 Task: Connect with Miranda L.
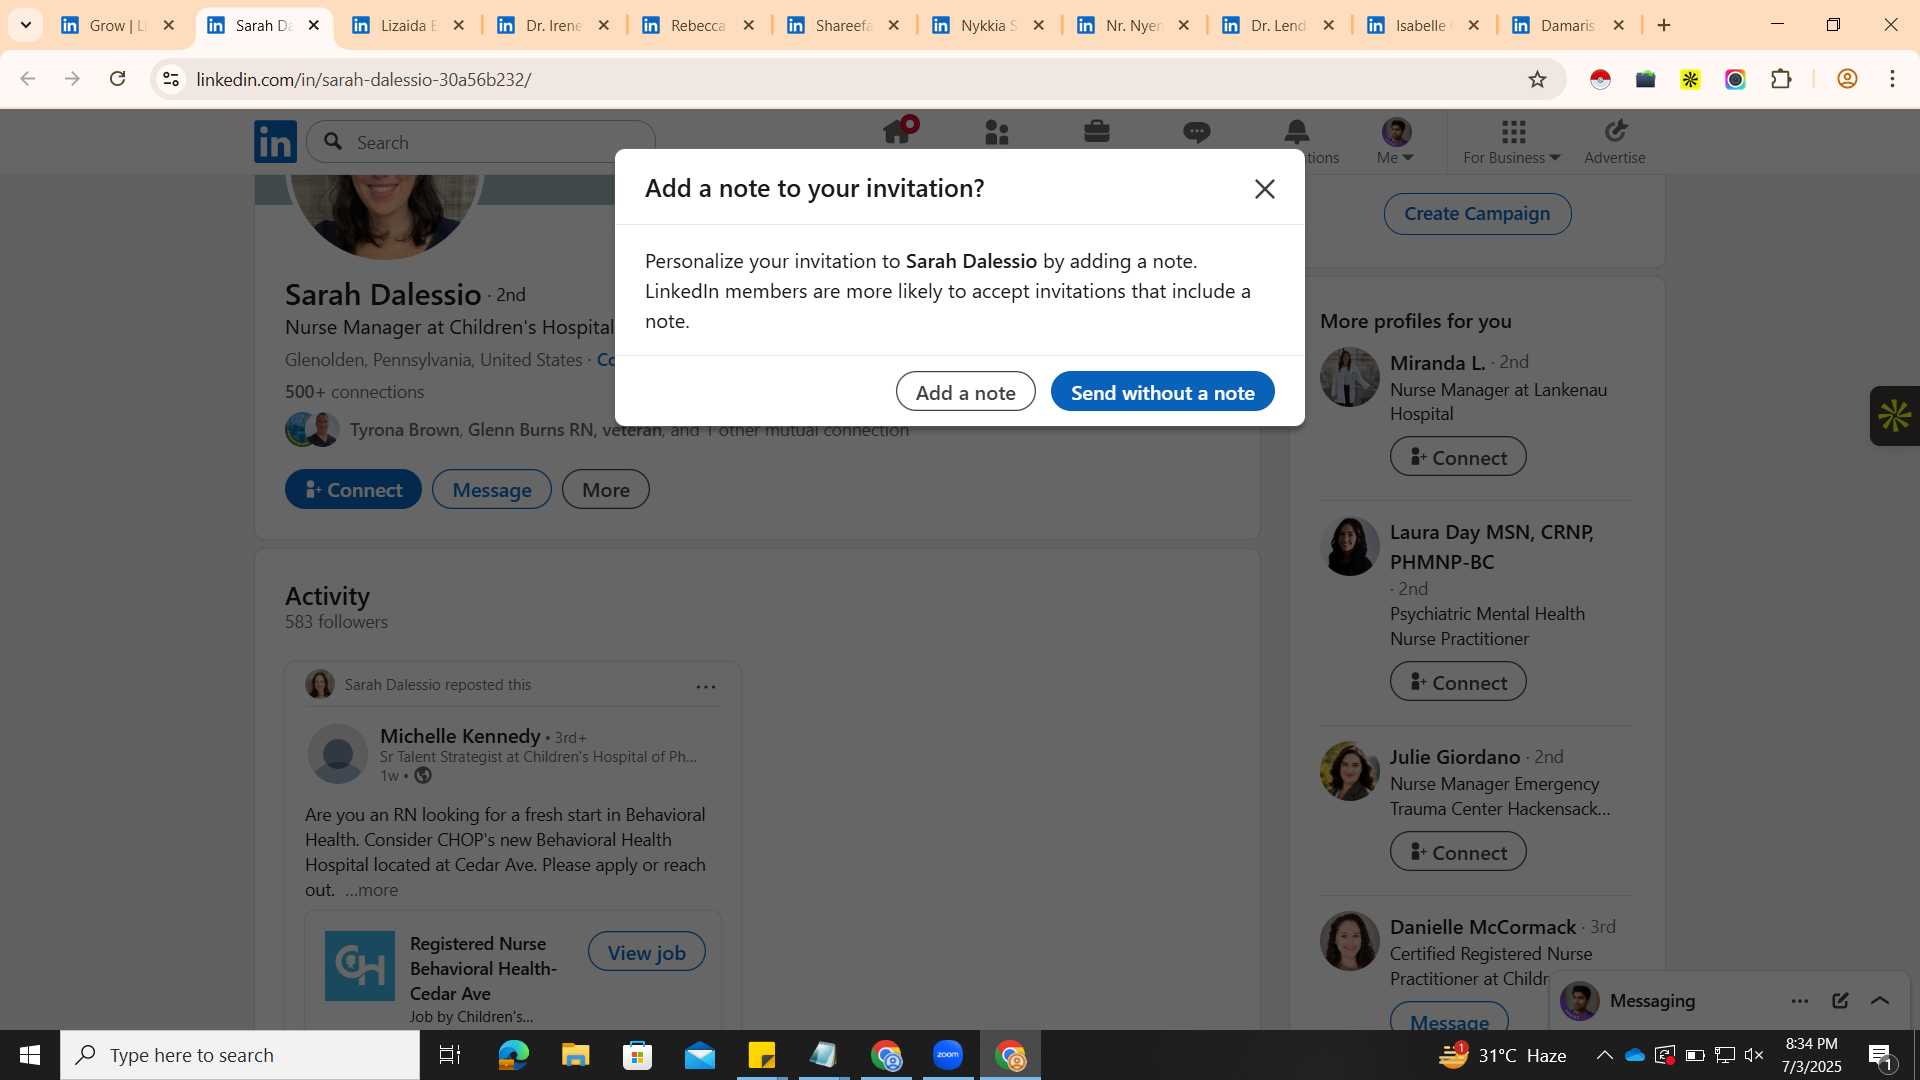coord(1458,457)
